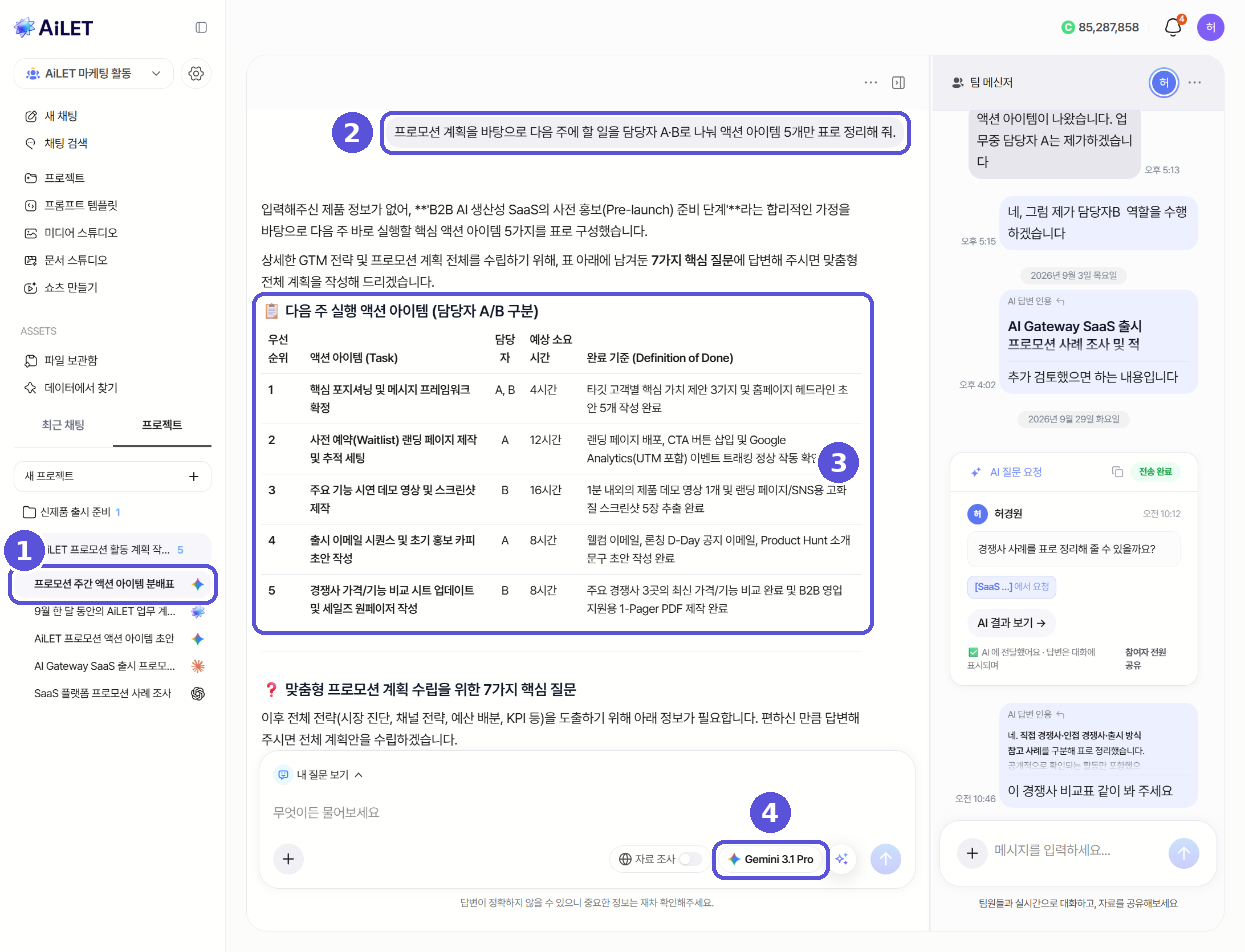Screen dimensions: 1245x952
Task: Open AI 결과 보기
Action: (x=1011, y=623)
